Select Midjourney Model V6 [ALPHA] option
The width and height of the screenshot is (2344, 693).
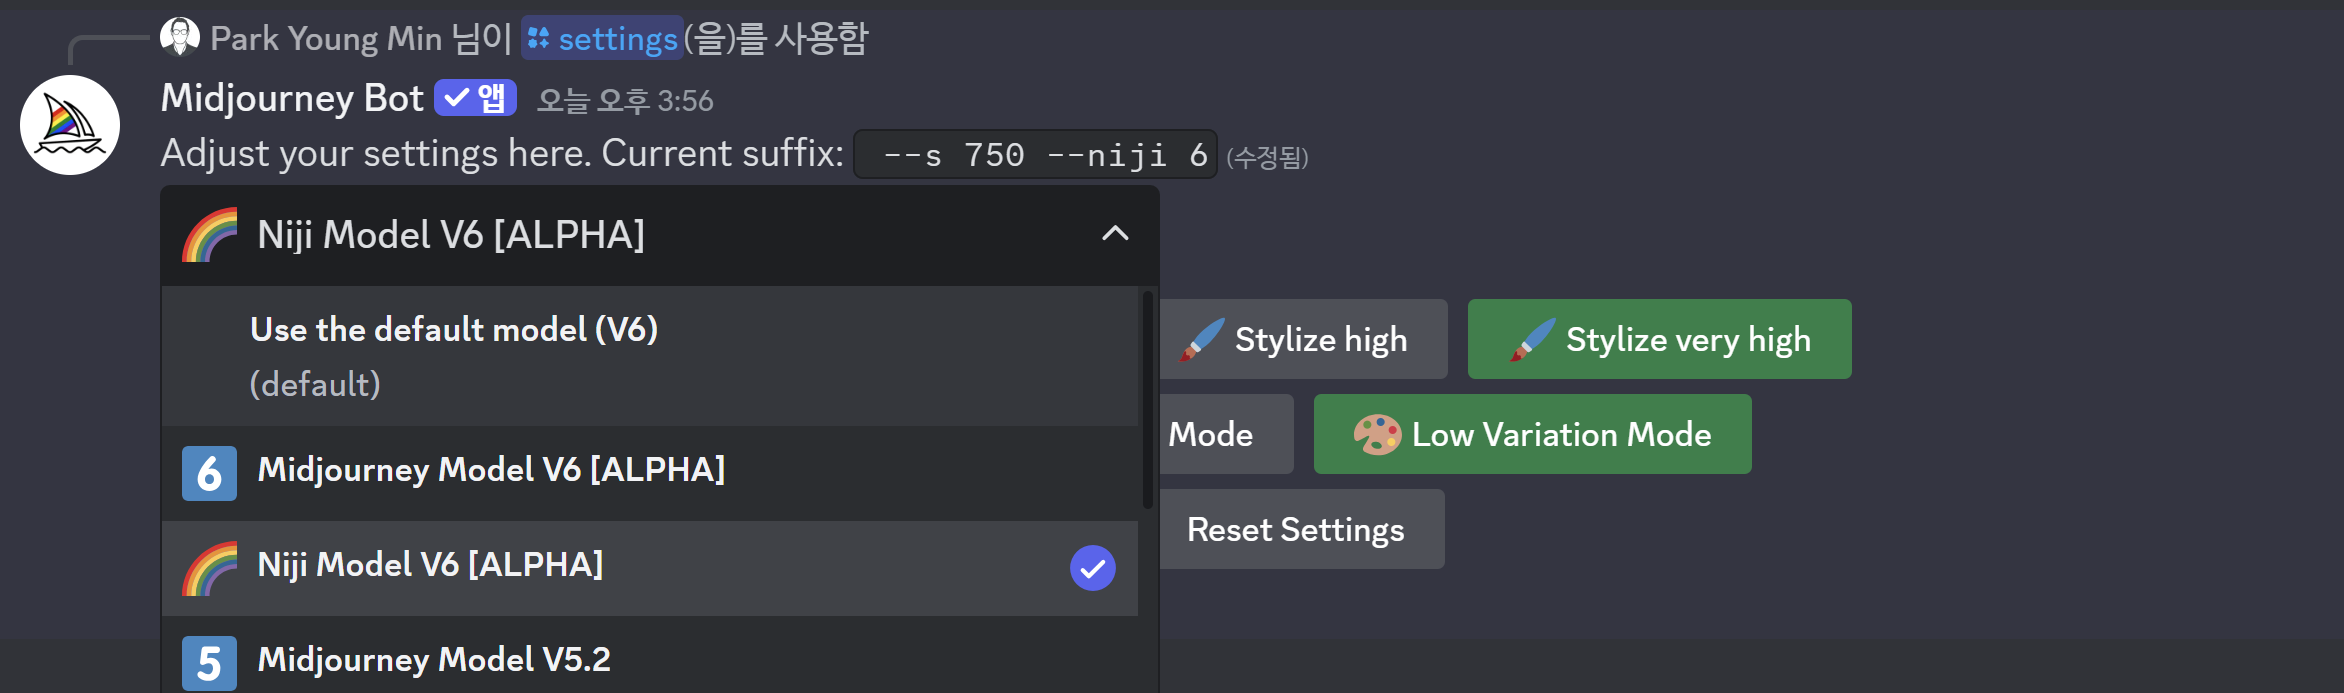pyautogui.click(x=650, y=473)
